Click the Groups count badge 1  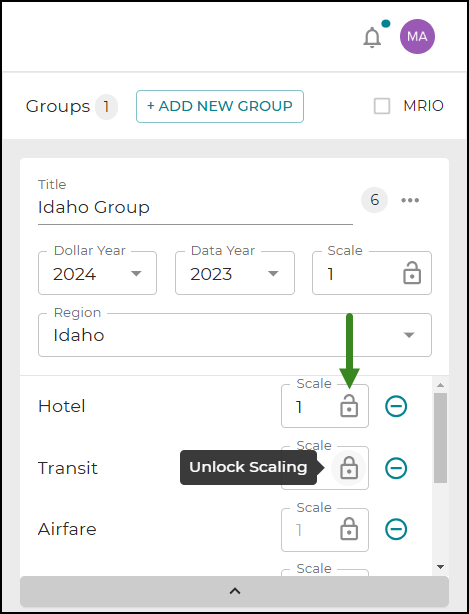coord(106,107)
